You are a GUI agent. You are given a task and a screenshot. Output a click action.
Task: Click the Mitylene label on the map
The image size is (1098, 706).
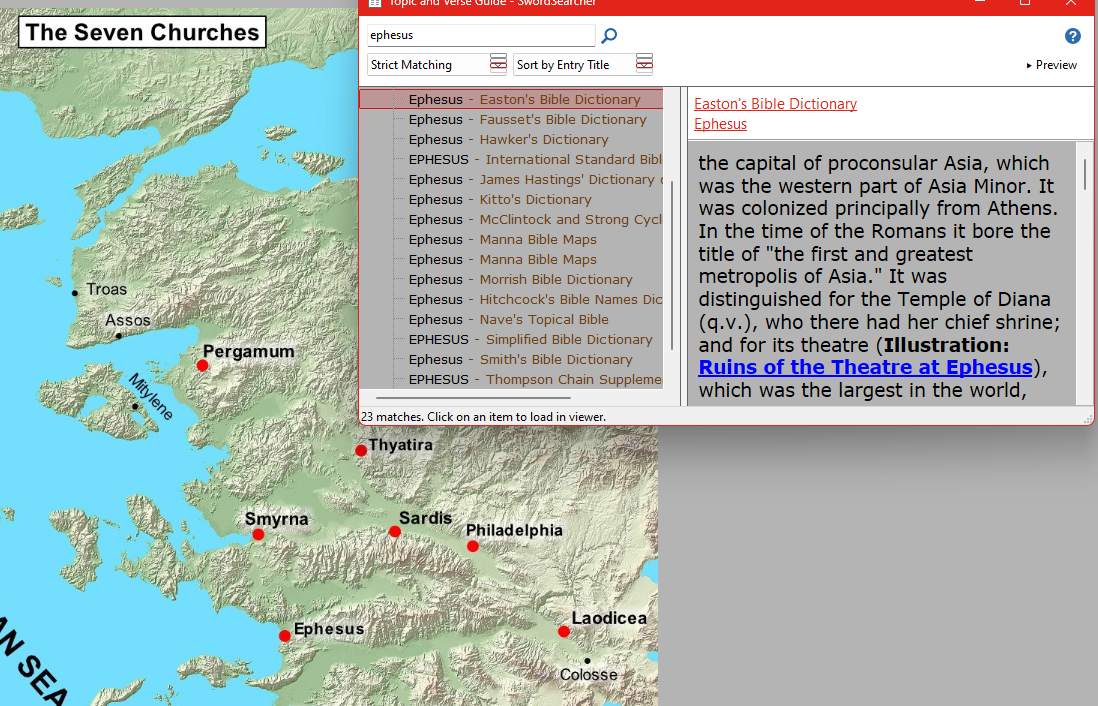[150, 396]
